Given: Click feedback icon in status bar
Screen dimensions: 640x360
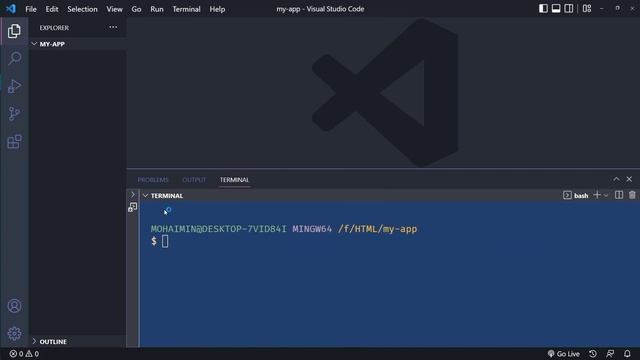Looking at the screenshot, I should point(610,353).
